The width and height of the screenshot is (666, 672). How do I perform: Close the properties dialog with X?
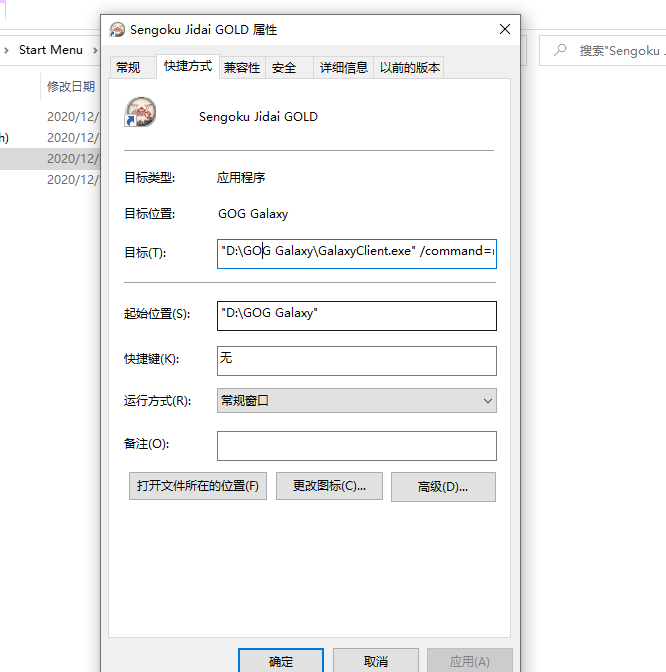pos(505,29)
